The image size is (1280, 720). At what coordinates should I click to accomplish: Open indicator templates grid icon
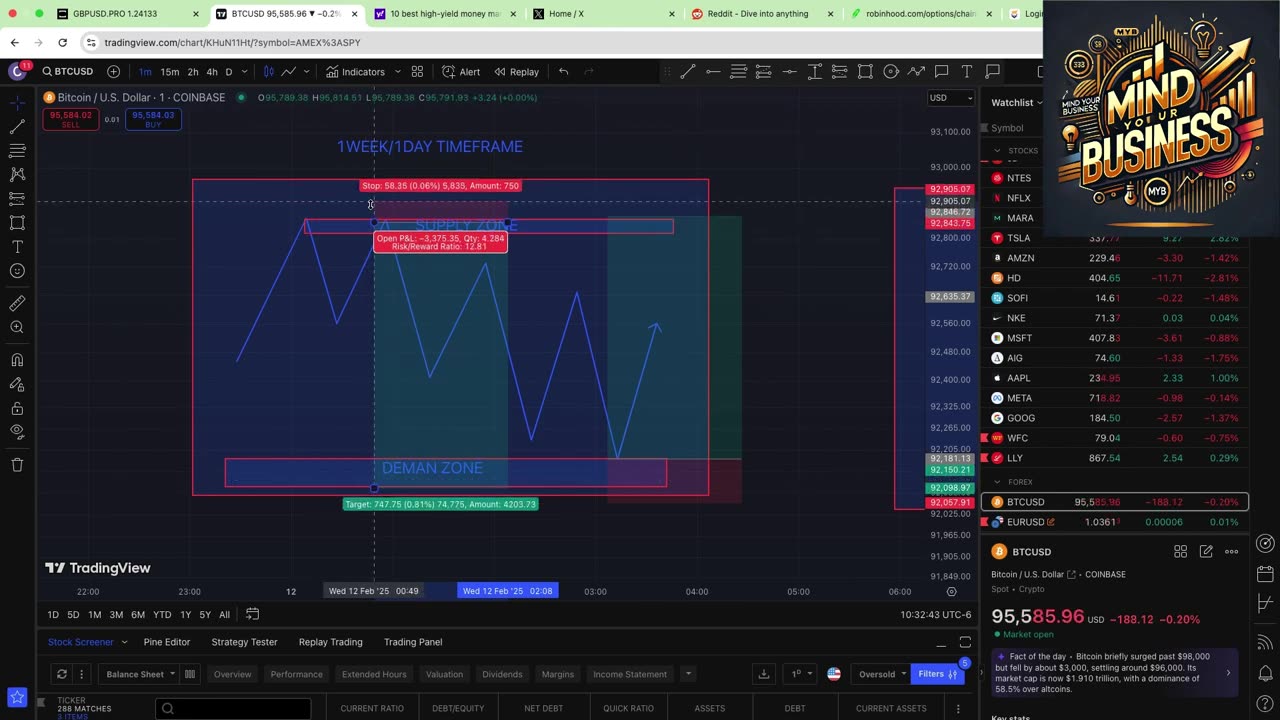point(417,72)
